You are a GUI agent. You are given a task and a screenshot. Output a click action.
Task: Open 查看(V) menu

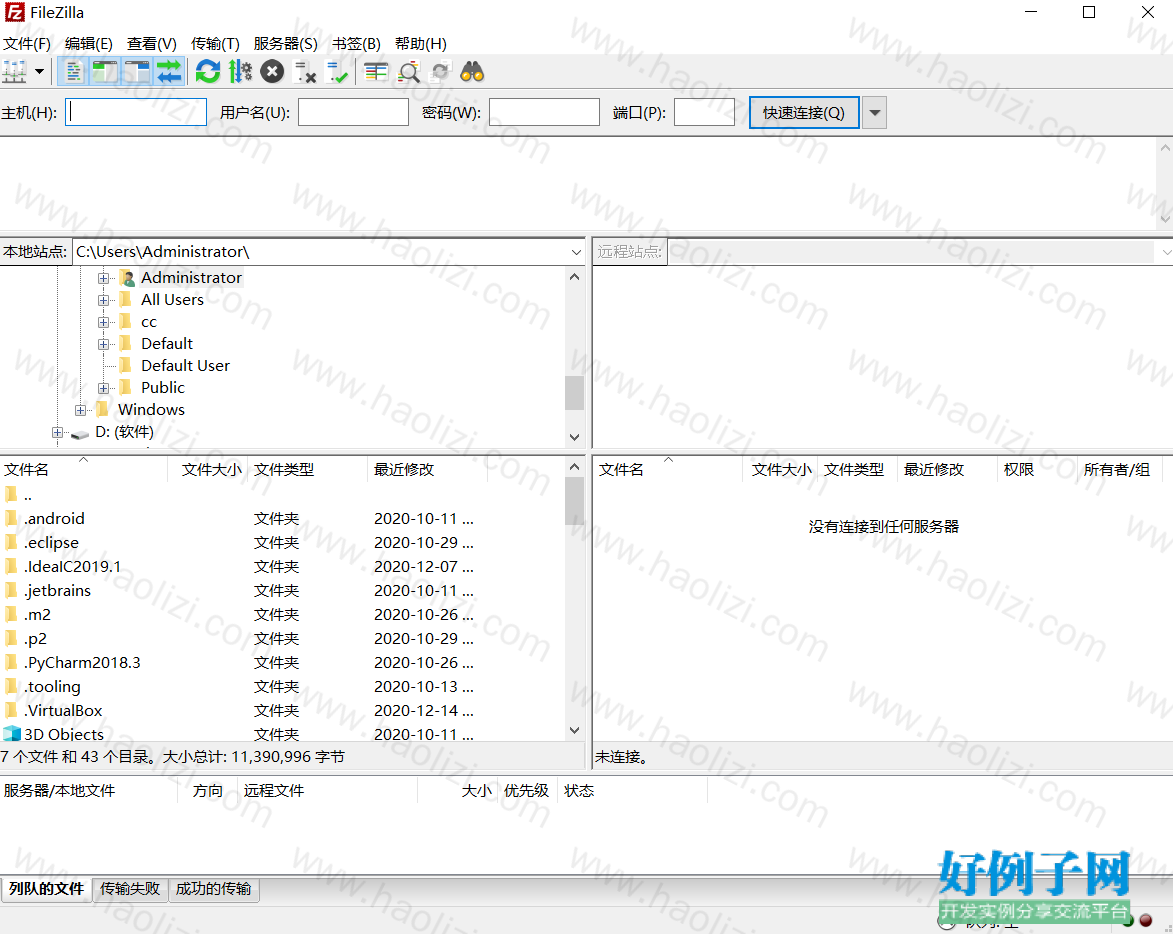tap(152, 43)
